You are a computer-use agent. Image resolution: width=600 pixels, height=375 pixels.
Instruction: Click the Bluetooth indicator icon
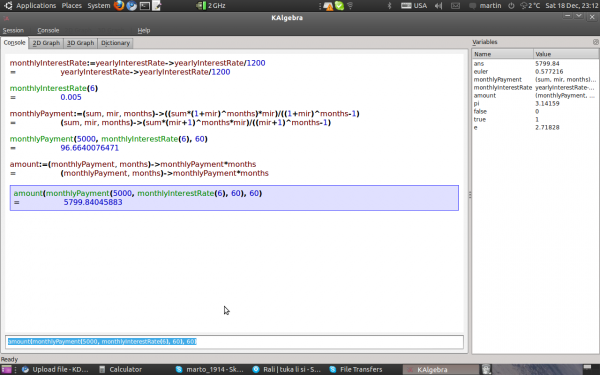[x=390, y=5]
